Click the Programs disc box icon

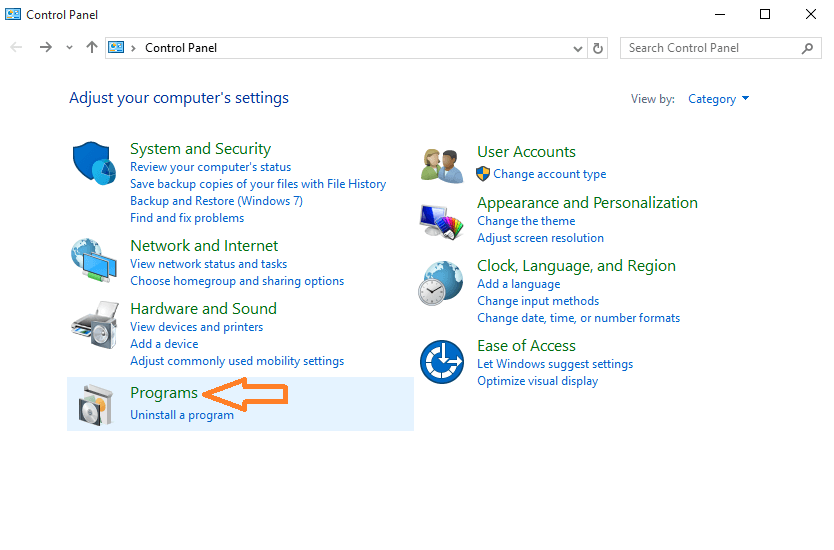[x=96, y=405]
